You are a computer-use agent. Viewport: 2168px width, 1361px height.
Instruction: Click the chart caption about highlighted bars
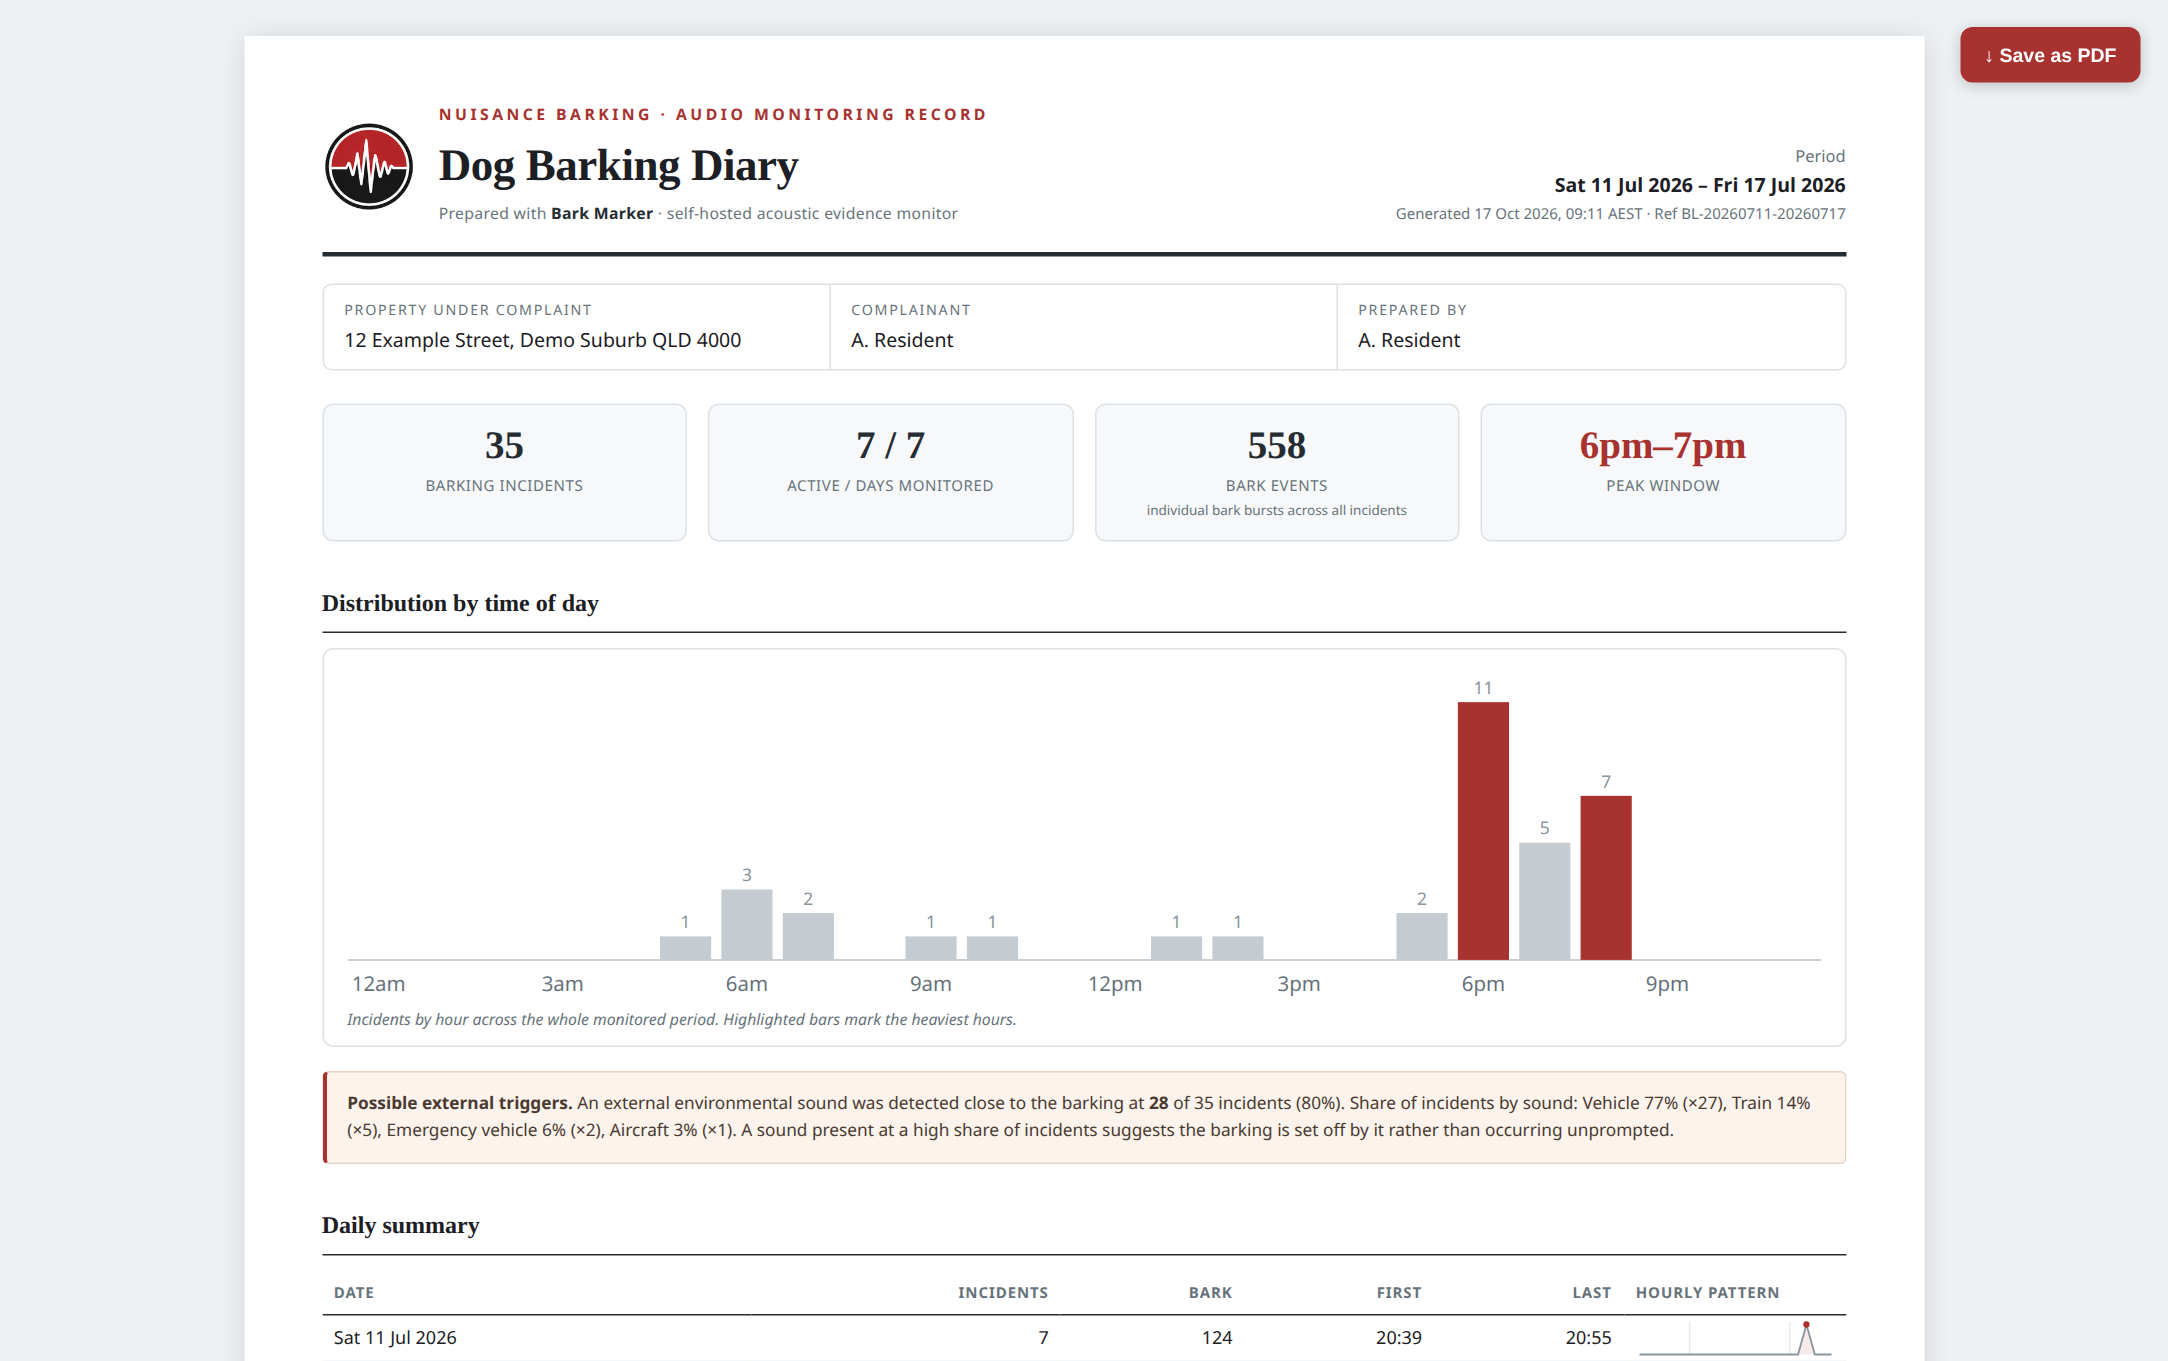point(681,1020)
